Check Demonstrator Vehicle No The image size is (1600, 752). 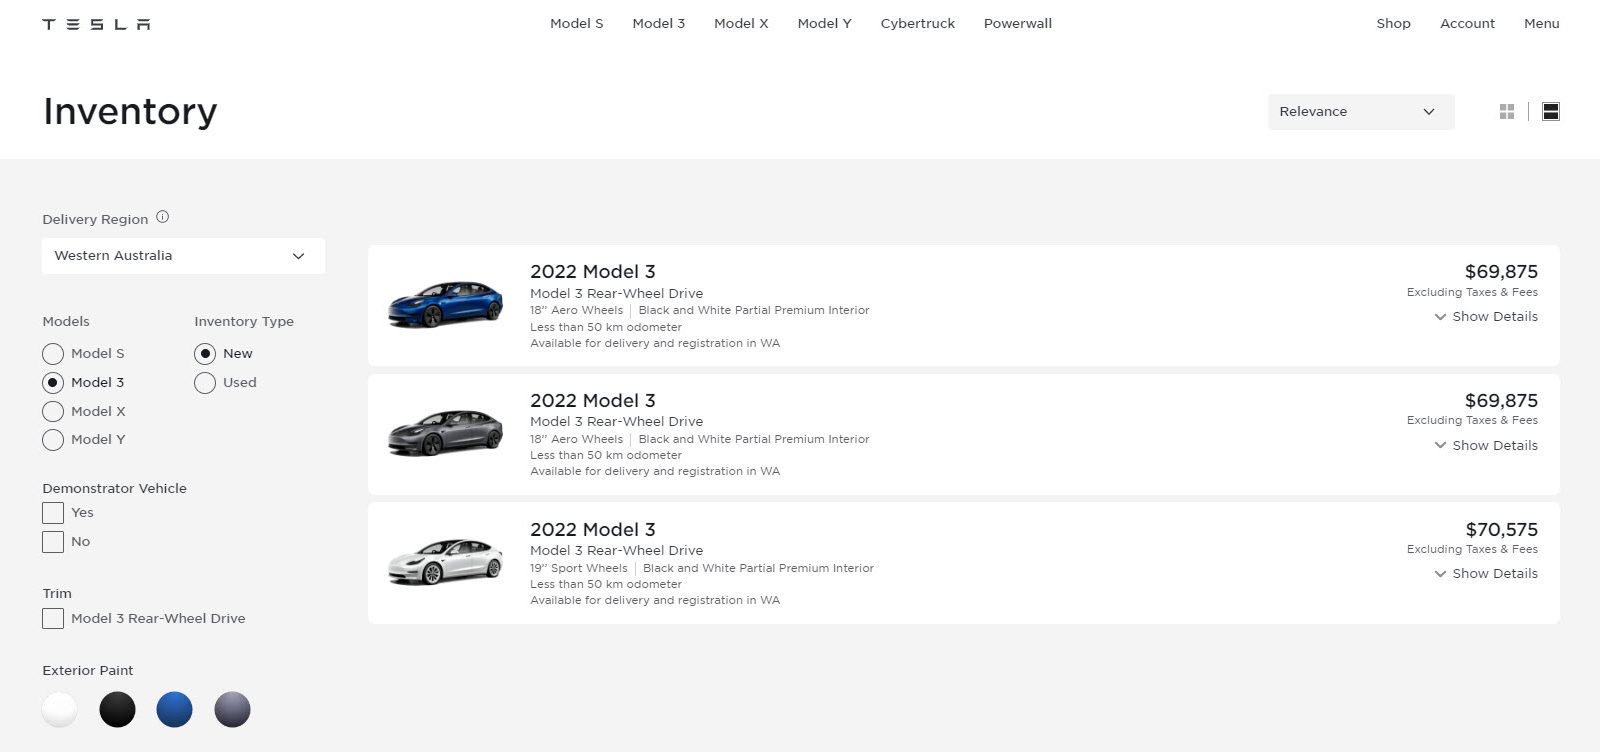coord(53,542)
